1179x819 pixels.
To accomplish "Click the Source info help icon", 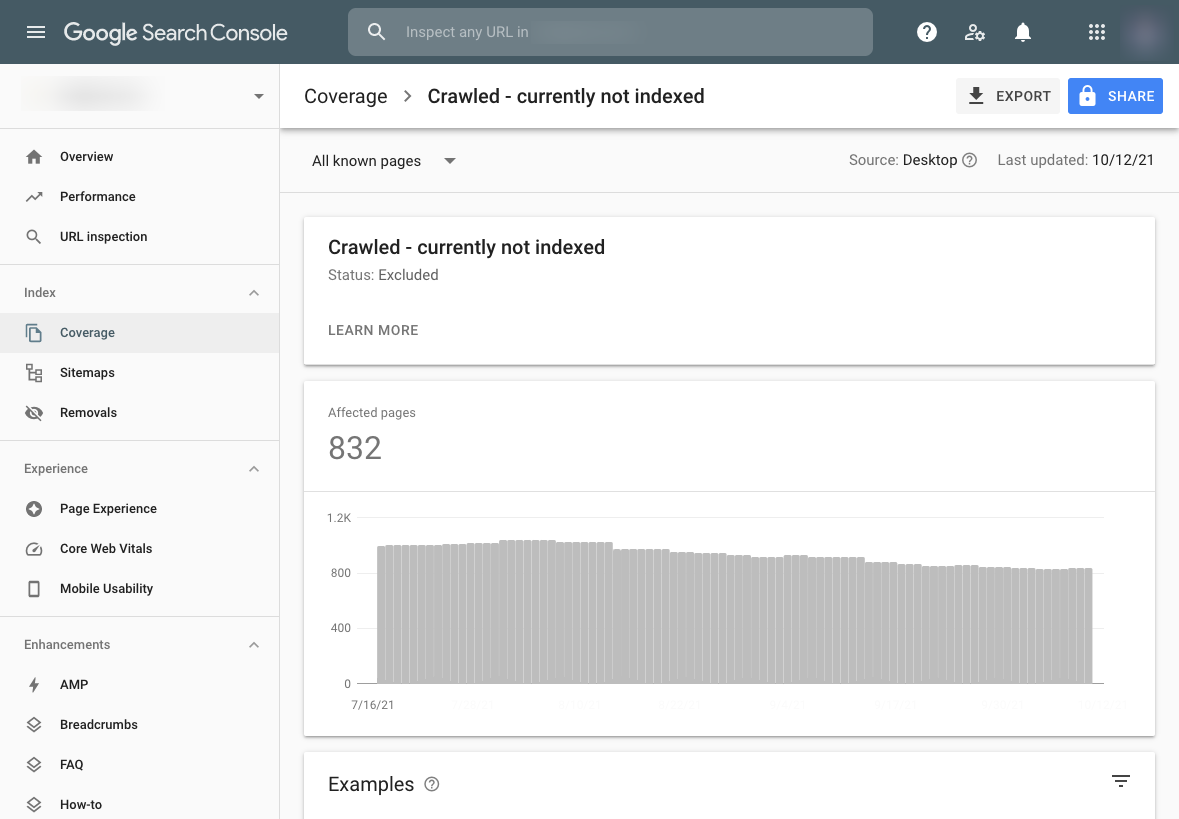I will tap(969, 161).
